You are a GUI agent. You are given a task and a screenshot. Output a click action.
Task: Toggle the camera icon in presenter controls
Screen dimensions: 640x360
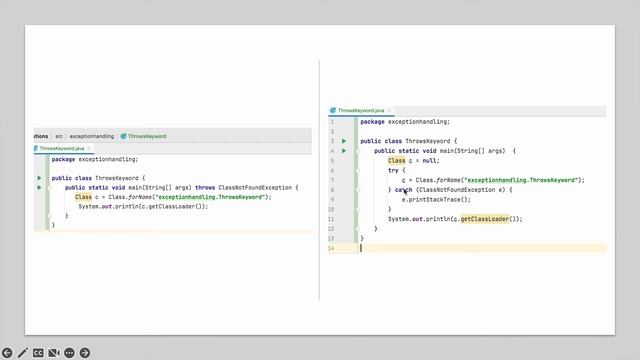coord(53,353)
